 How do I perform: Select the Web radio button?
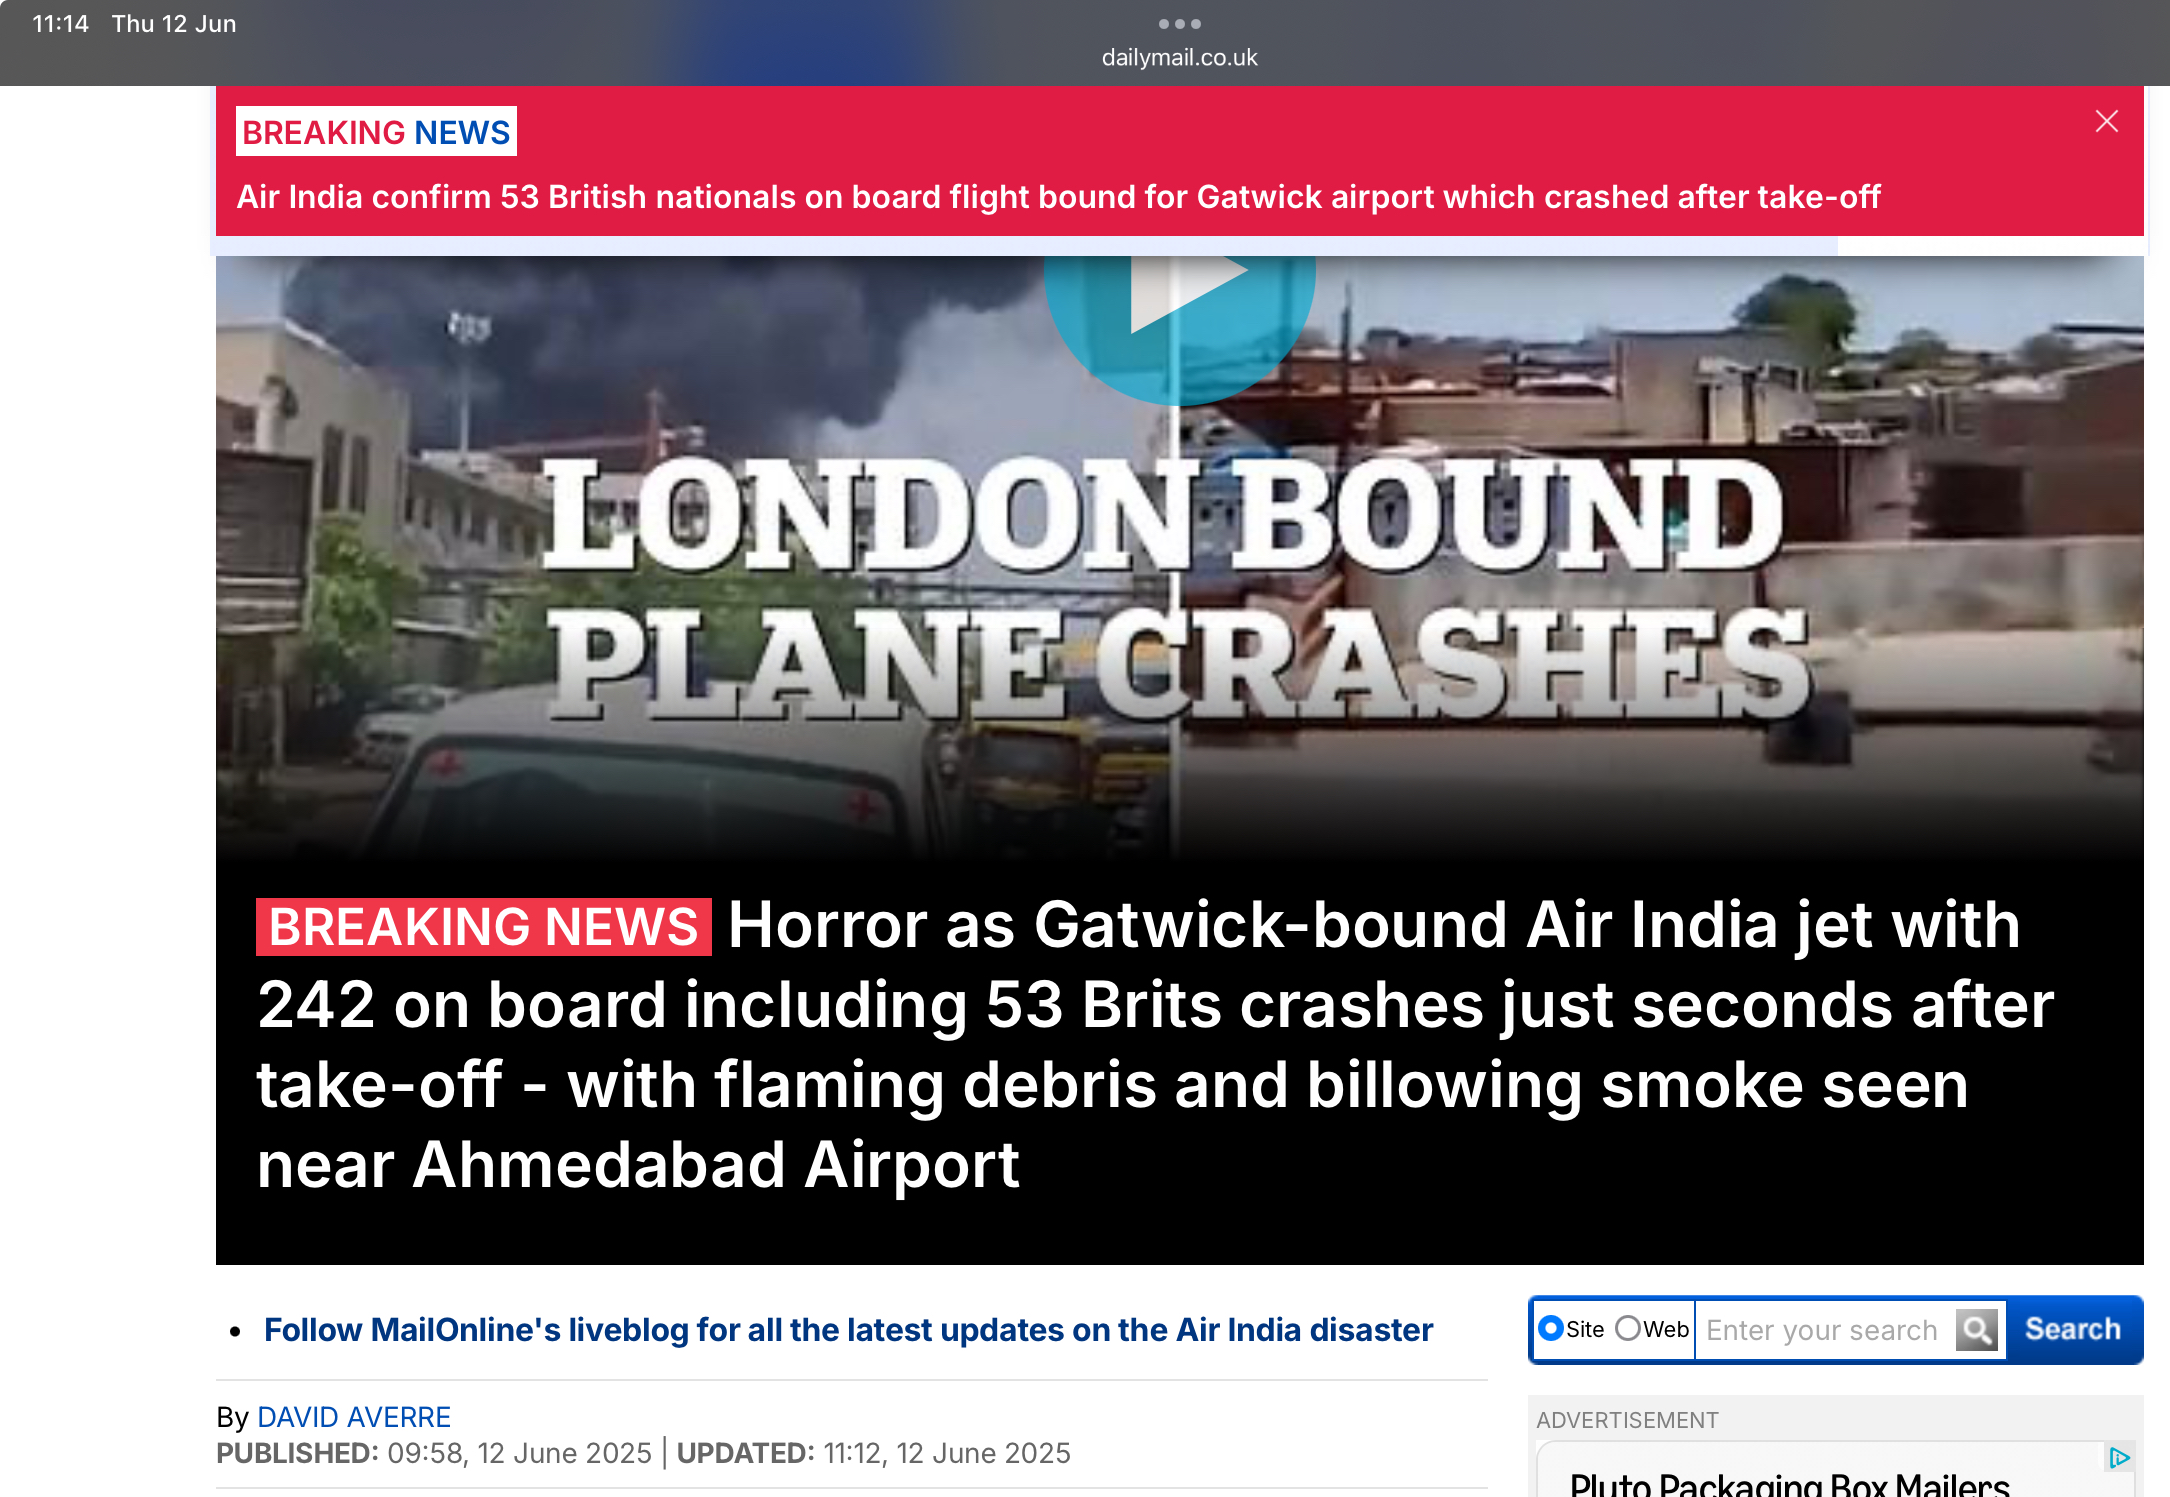(x=1628, y=1328)
